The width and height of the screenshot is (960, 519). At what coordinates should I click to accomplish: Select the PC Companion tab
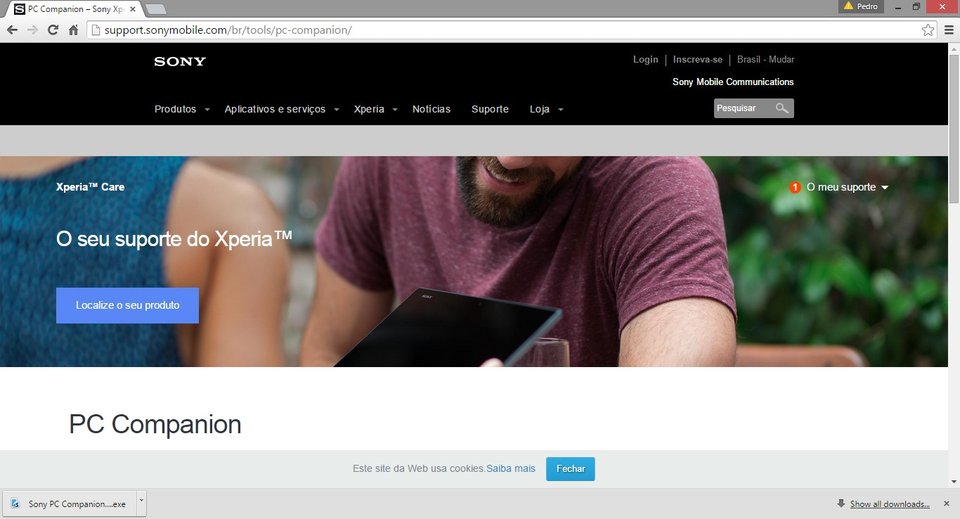tap(75, 9)
